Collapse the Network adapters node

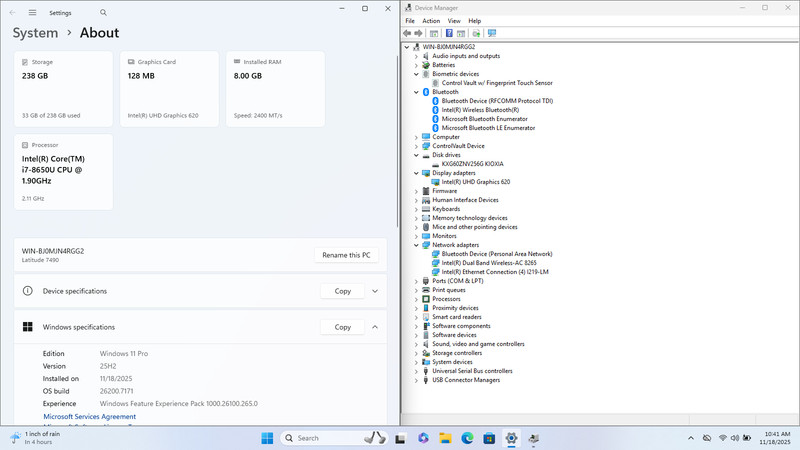(x=416, y=245)
